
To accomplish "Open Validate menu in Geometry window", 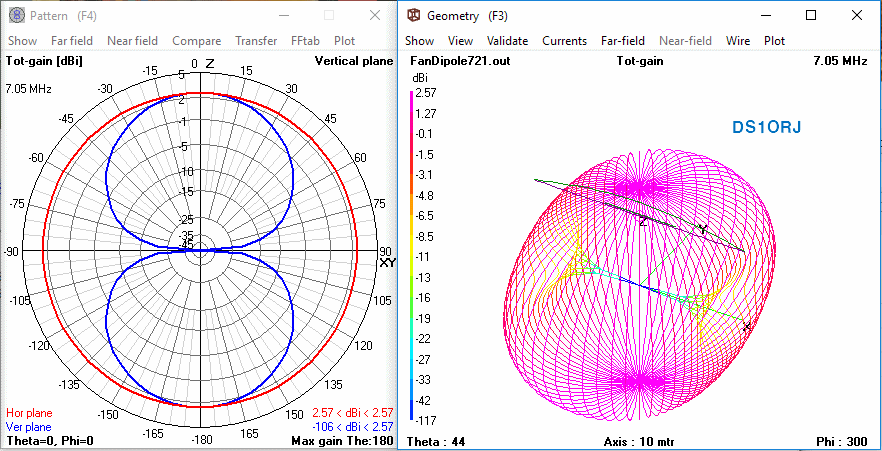I will (x=507, y=40).
